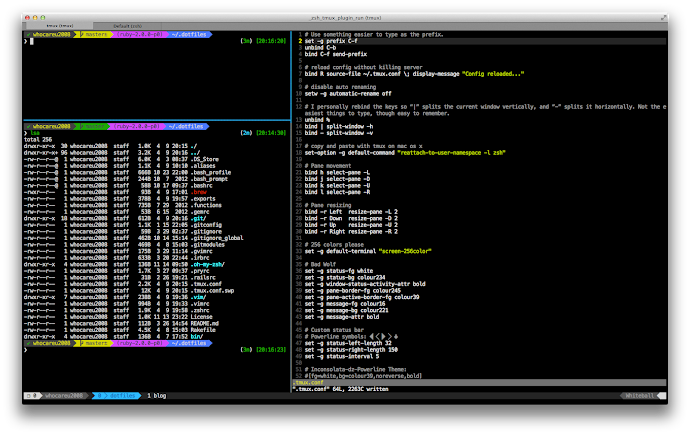This screenshot has height=435, width=690.
Task: Click the whocareu2008 segment in tmux status bar
Action: pyautogui.click(x=64, y=395)
